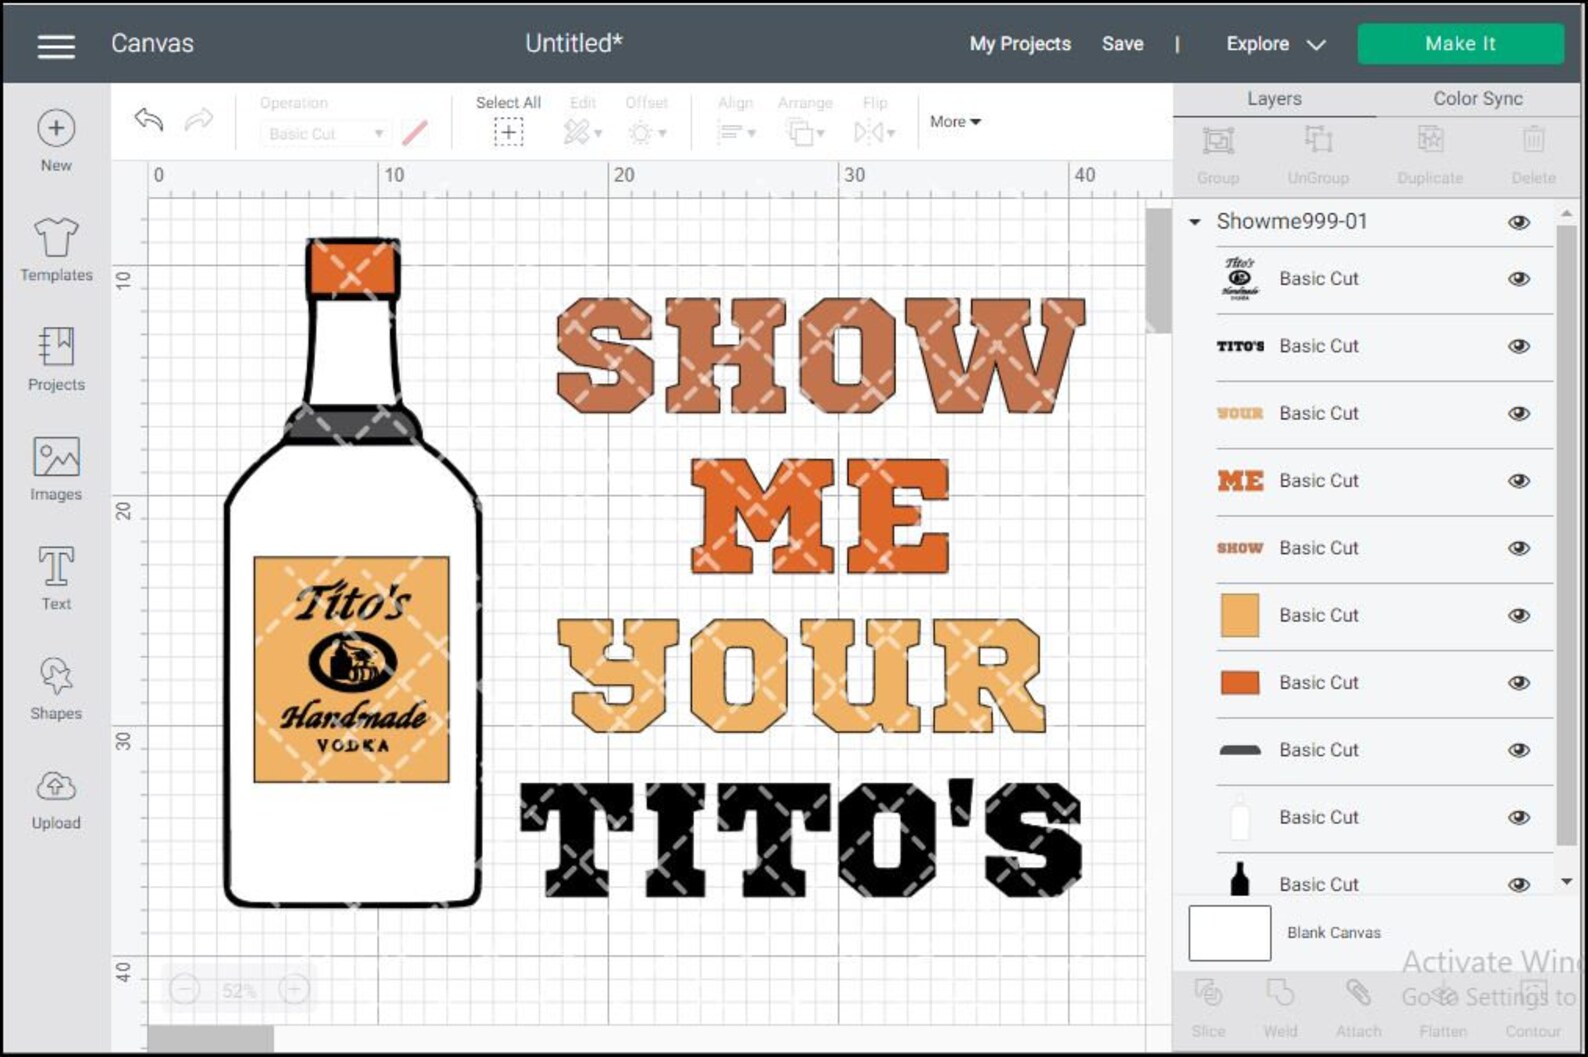Open the Operation Basic Cut dropdown

click(324, 133)
